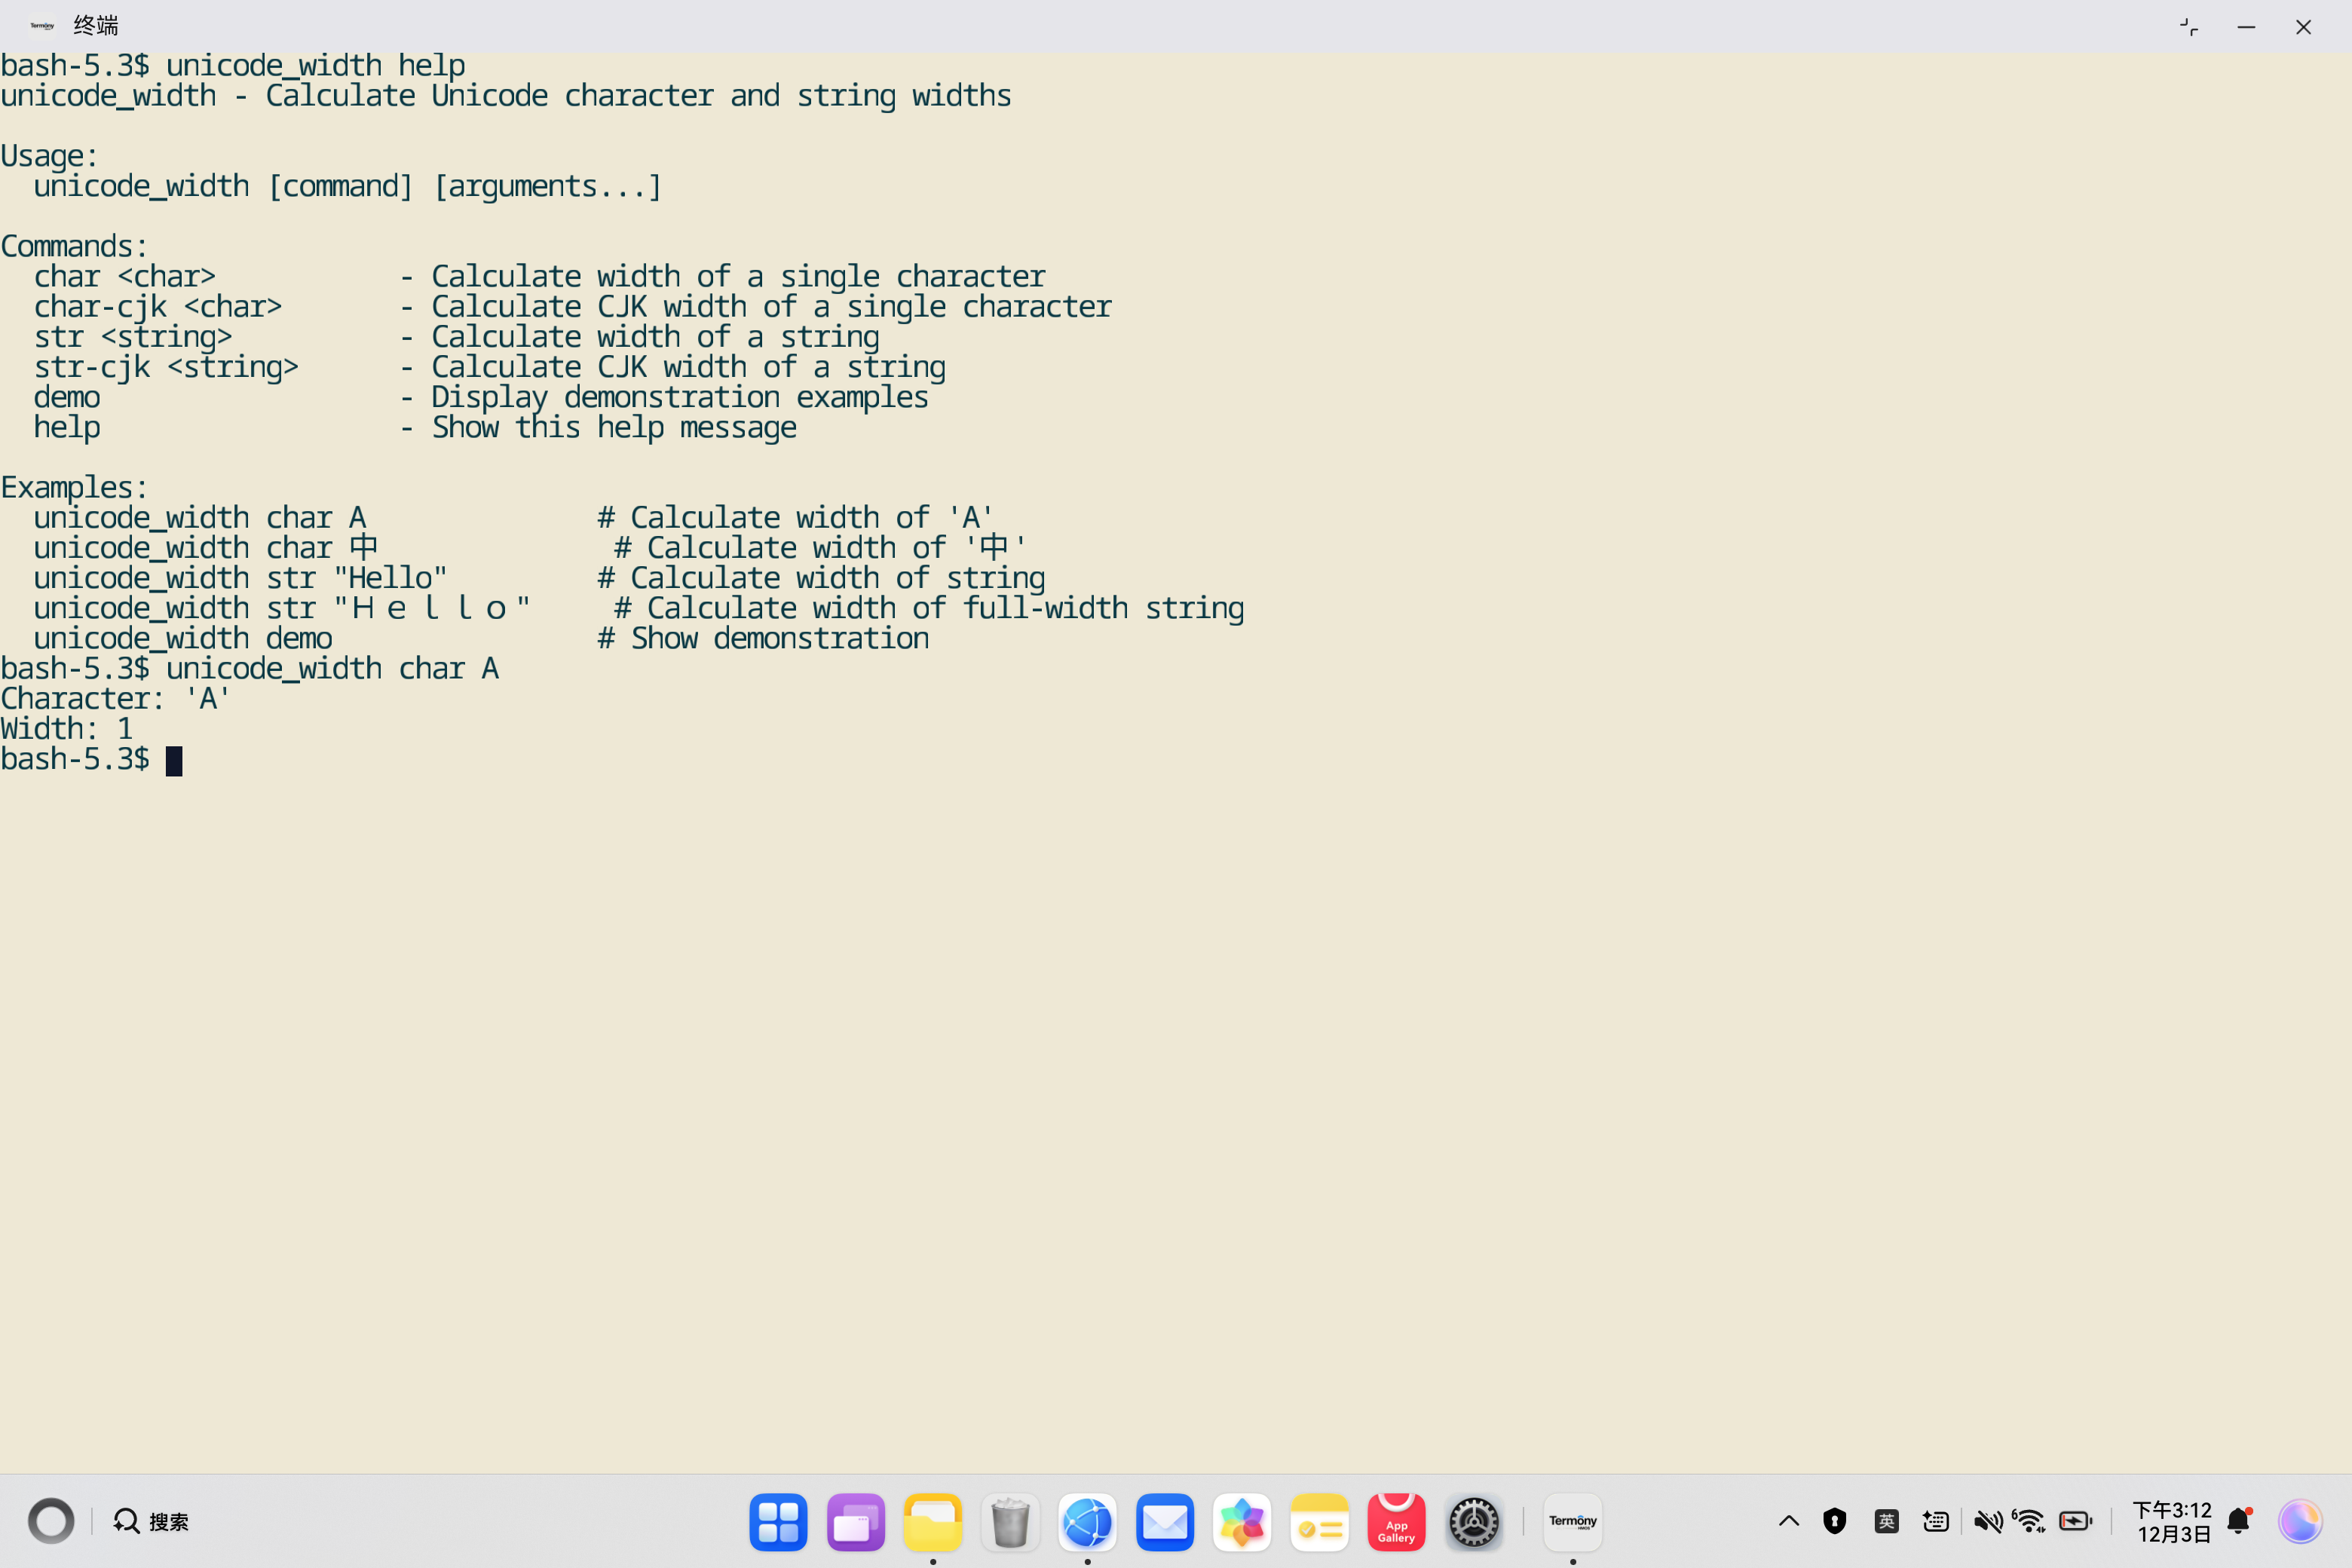
Task: Click the terminal cursor prompt line
Action: 174,761
